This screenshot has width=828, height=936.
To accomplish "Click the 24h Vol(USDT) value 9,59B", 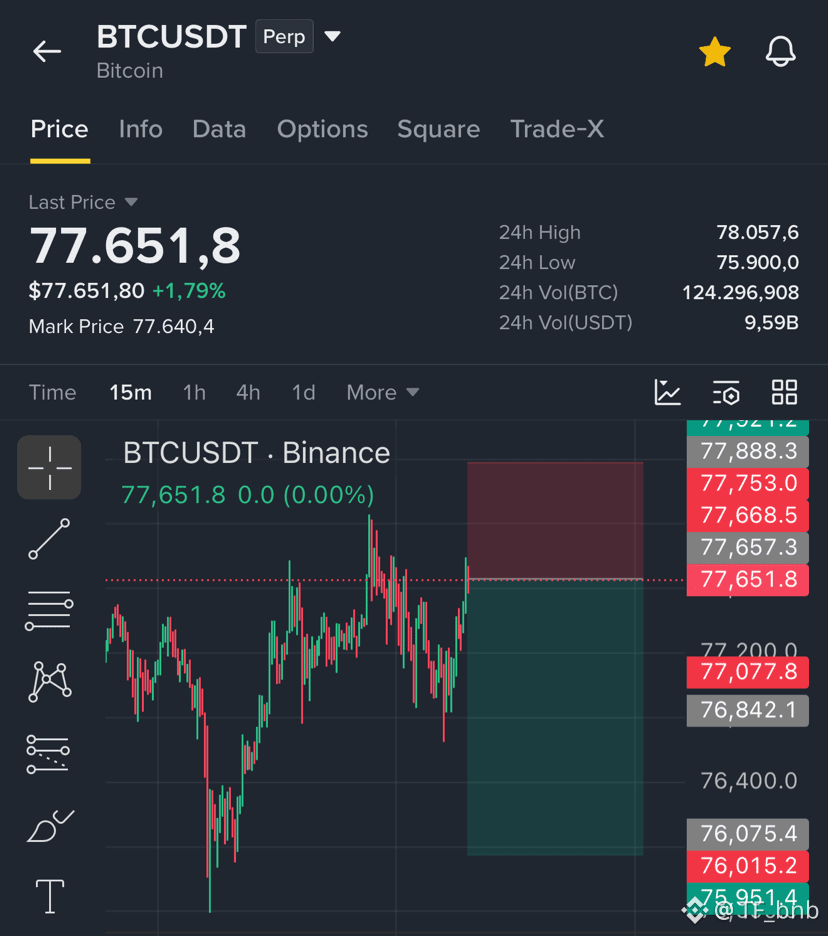I will [771, 322].
